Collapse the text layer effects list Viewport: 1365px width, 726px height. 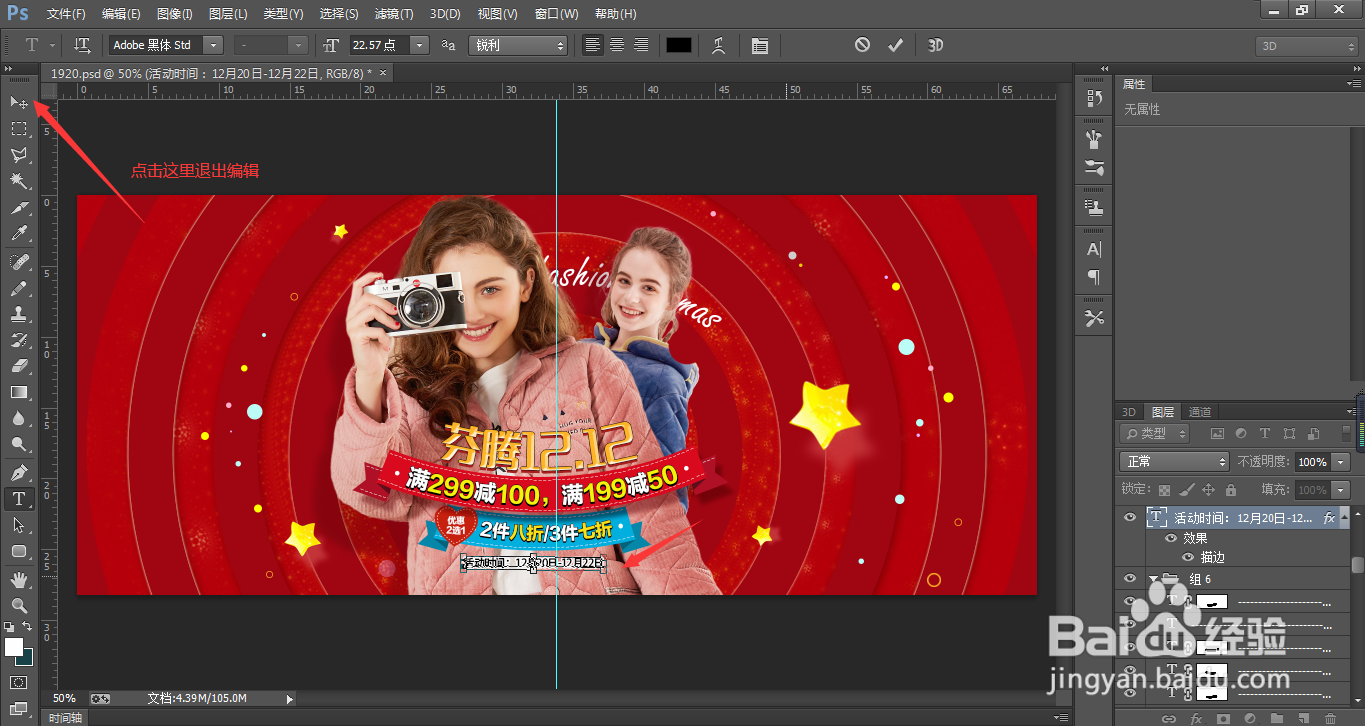point(1344,516)
